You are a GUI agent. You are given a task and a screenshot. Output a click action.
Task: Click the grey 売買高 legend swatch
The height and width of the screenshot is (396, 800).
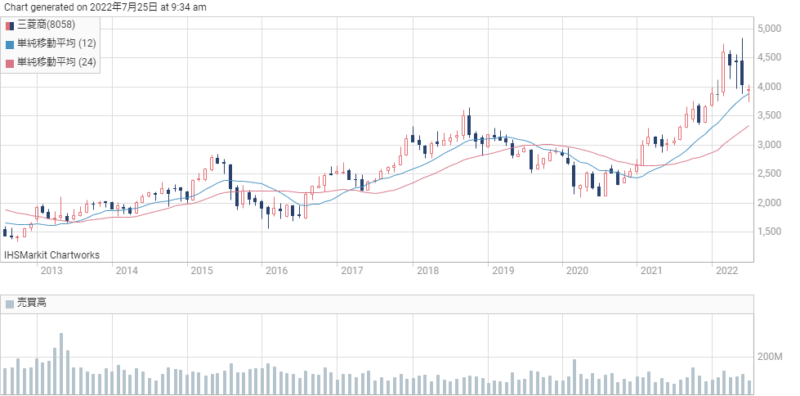[10, 304]
